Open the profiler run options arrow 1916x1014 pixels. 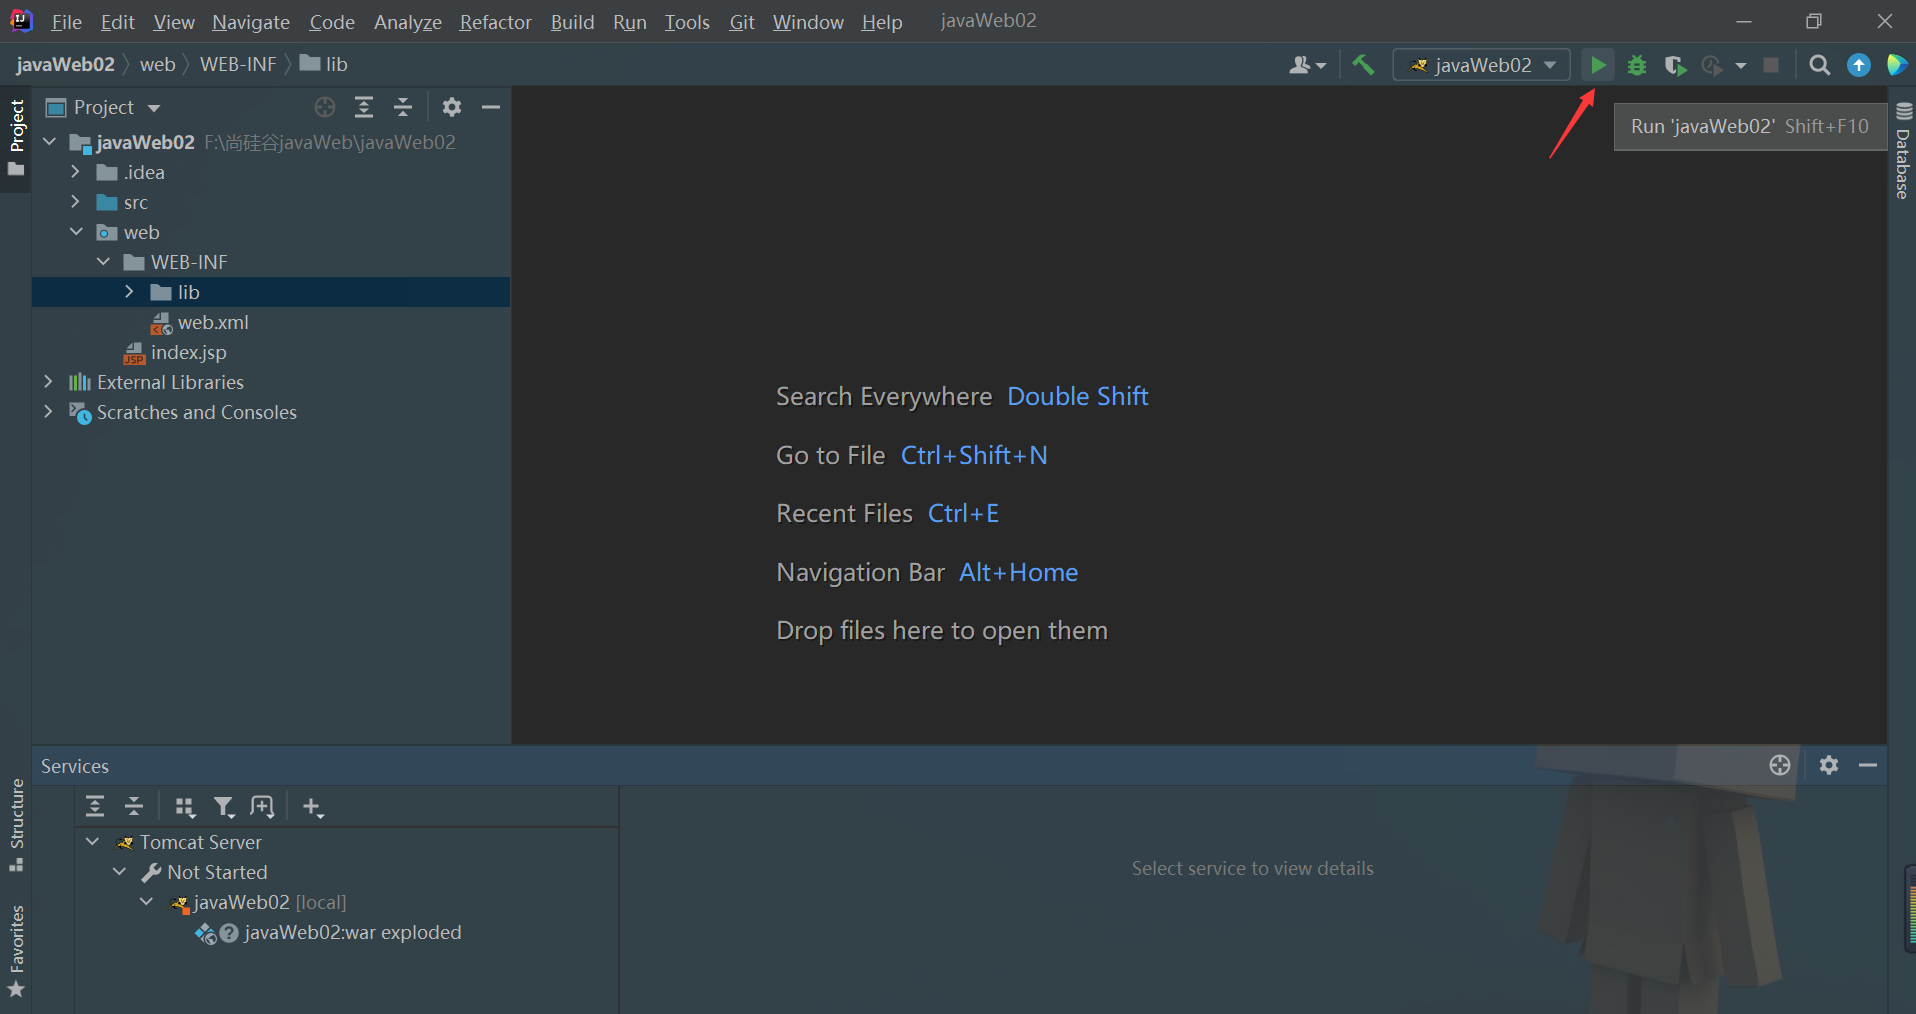1741,65
